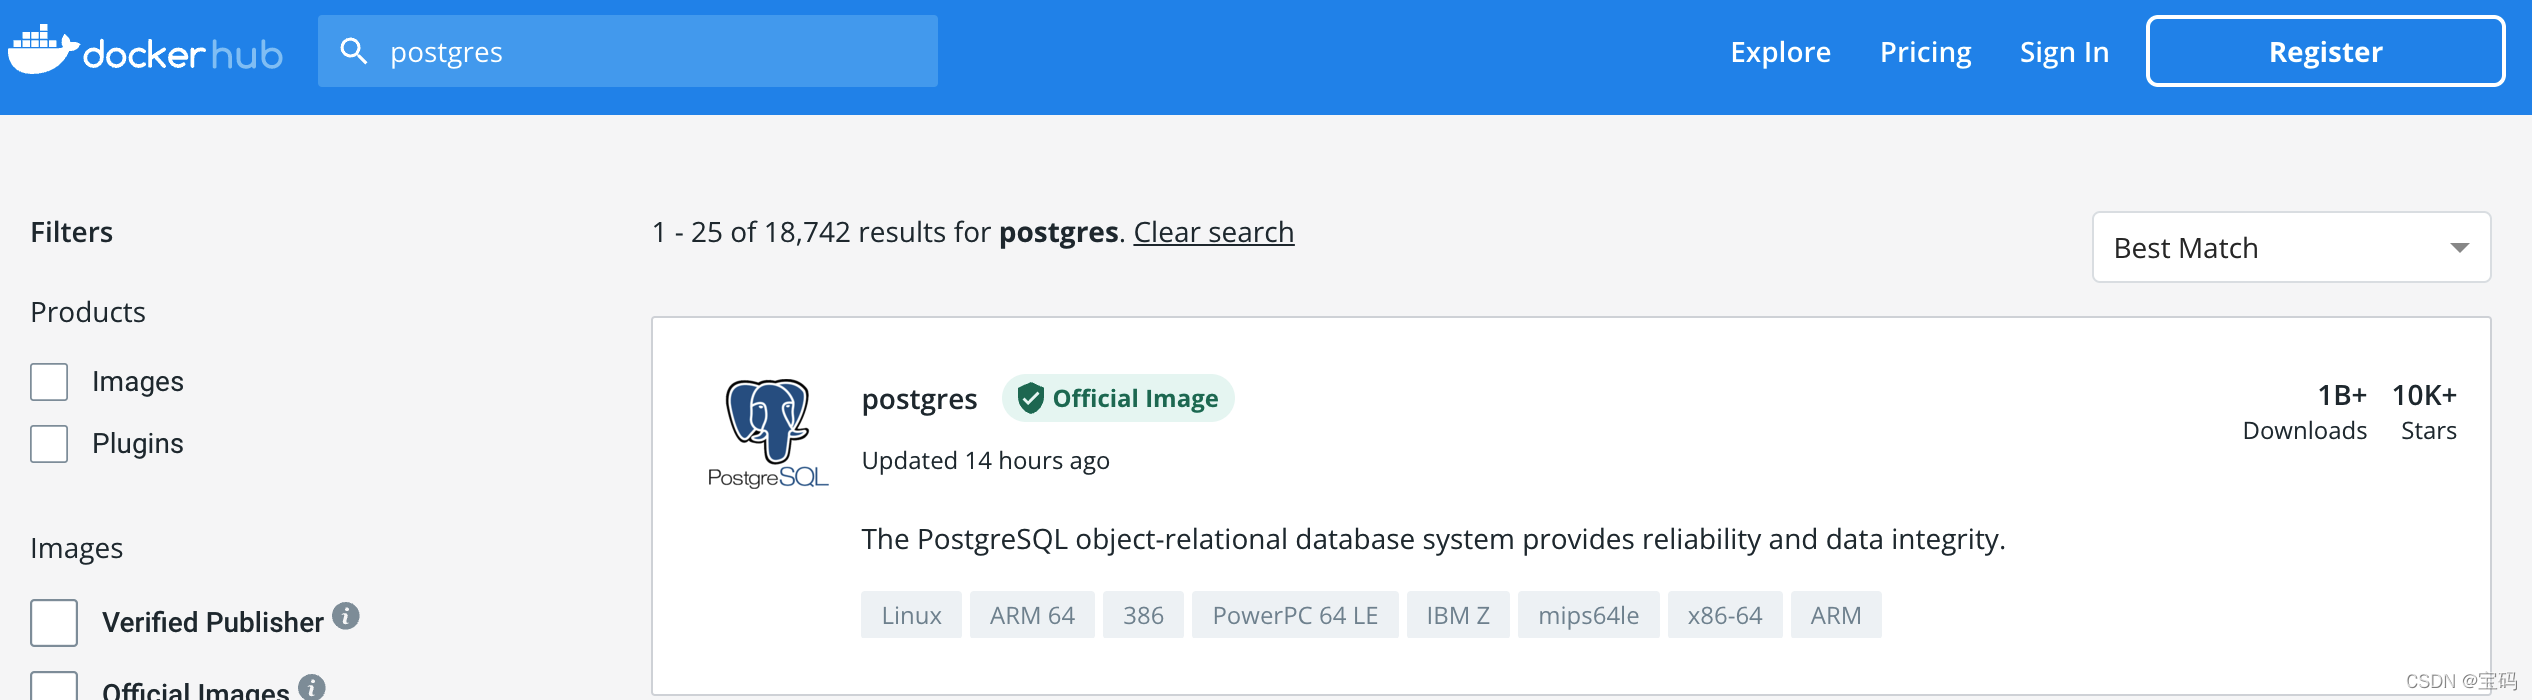Go to the Pricing page
The height and width of the screenshot is (700, 2532).
1925,52
